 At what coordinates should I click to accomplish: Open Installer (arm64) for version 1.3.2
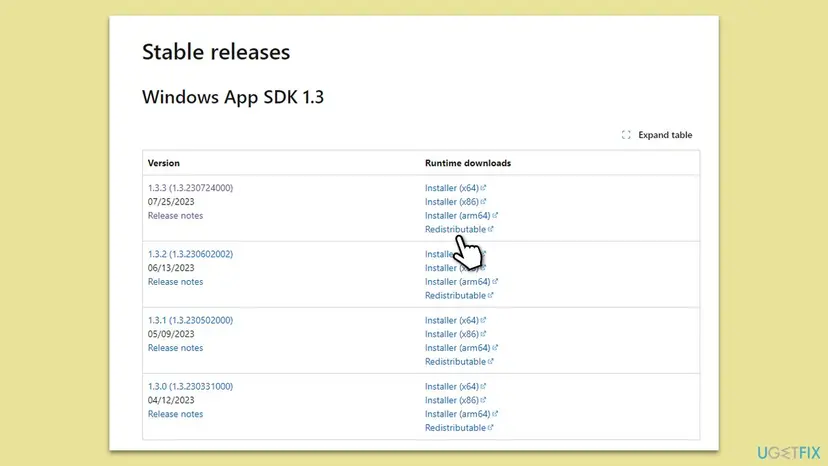click(x=457, y=281)
